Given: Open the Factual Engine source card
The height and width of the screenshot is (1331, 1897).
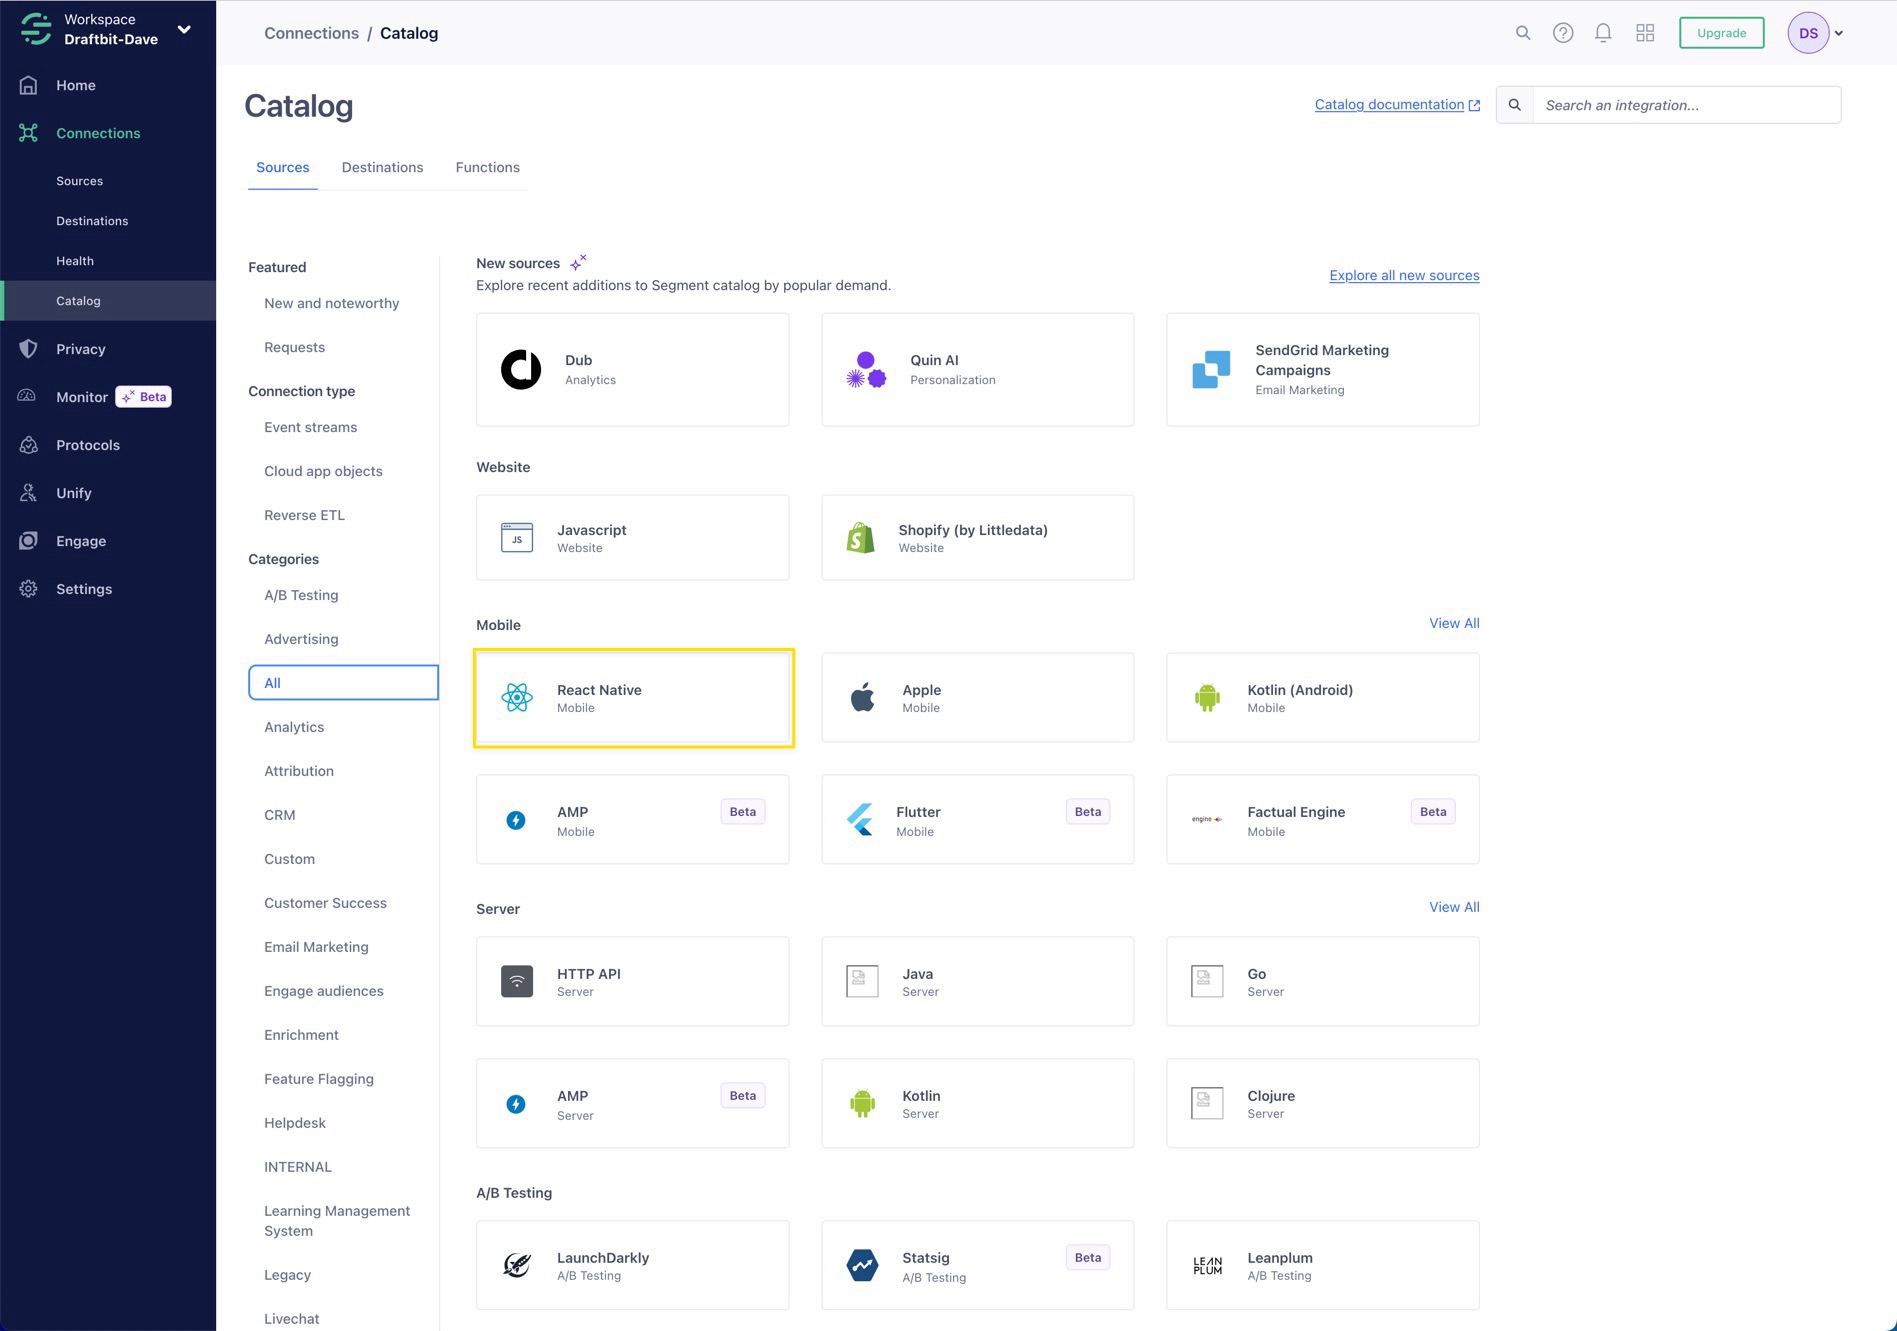Looking at the screenshot, I should [x=1322, y=820].
